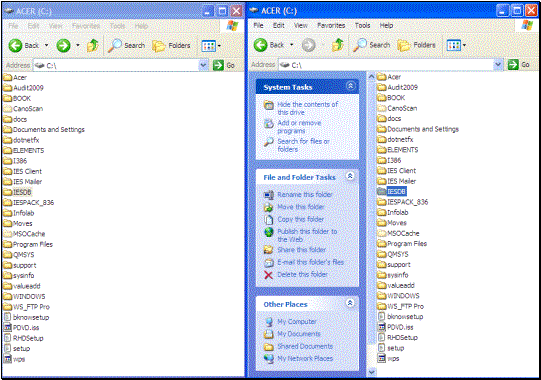Select MSOCache folder in right window
This screenshot has width=541, height=380.
398,233
